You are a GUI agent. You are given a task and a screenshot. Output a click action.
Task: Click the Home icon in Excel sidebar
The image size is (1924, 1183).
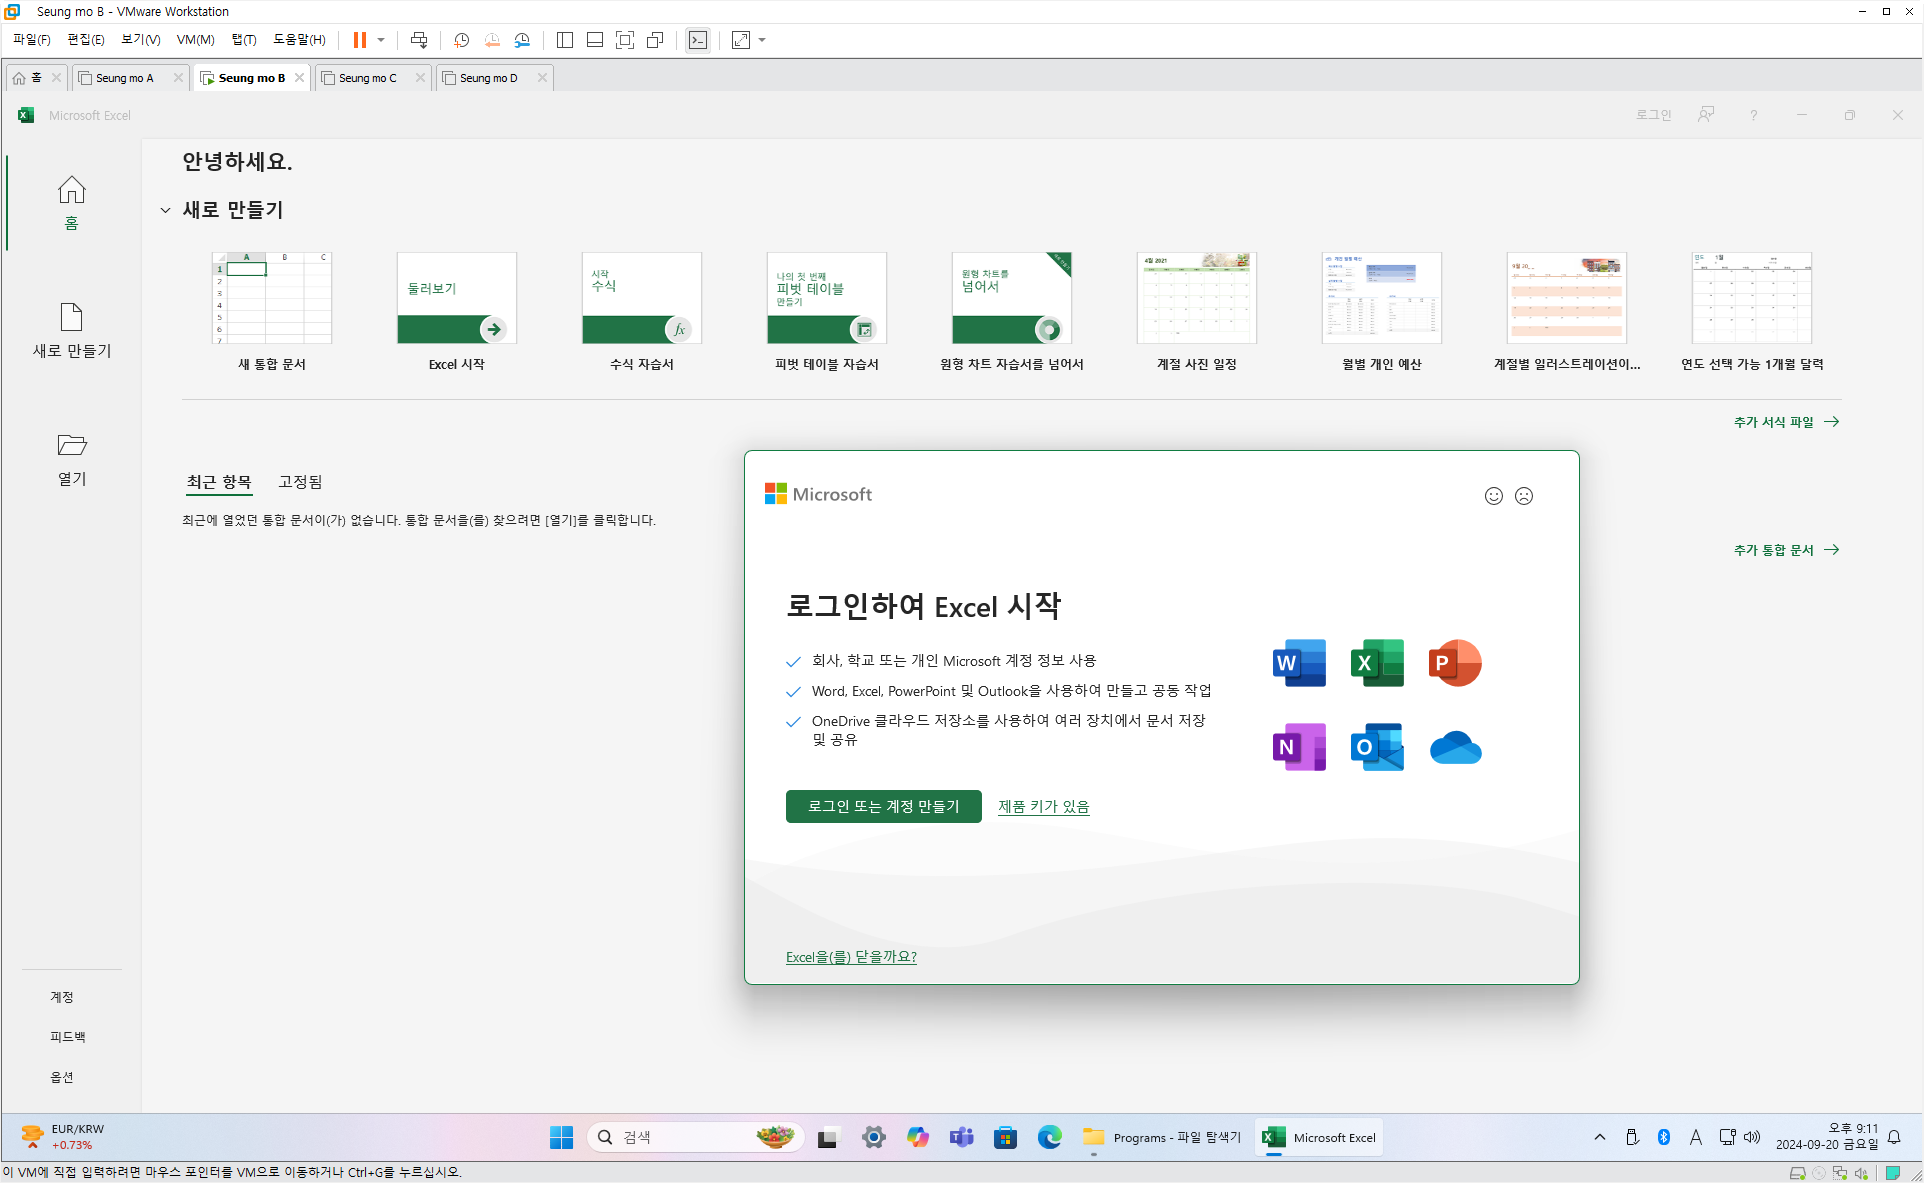pos(71,191)
